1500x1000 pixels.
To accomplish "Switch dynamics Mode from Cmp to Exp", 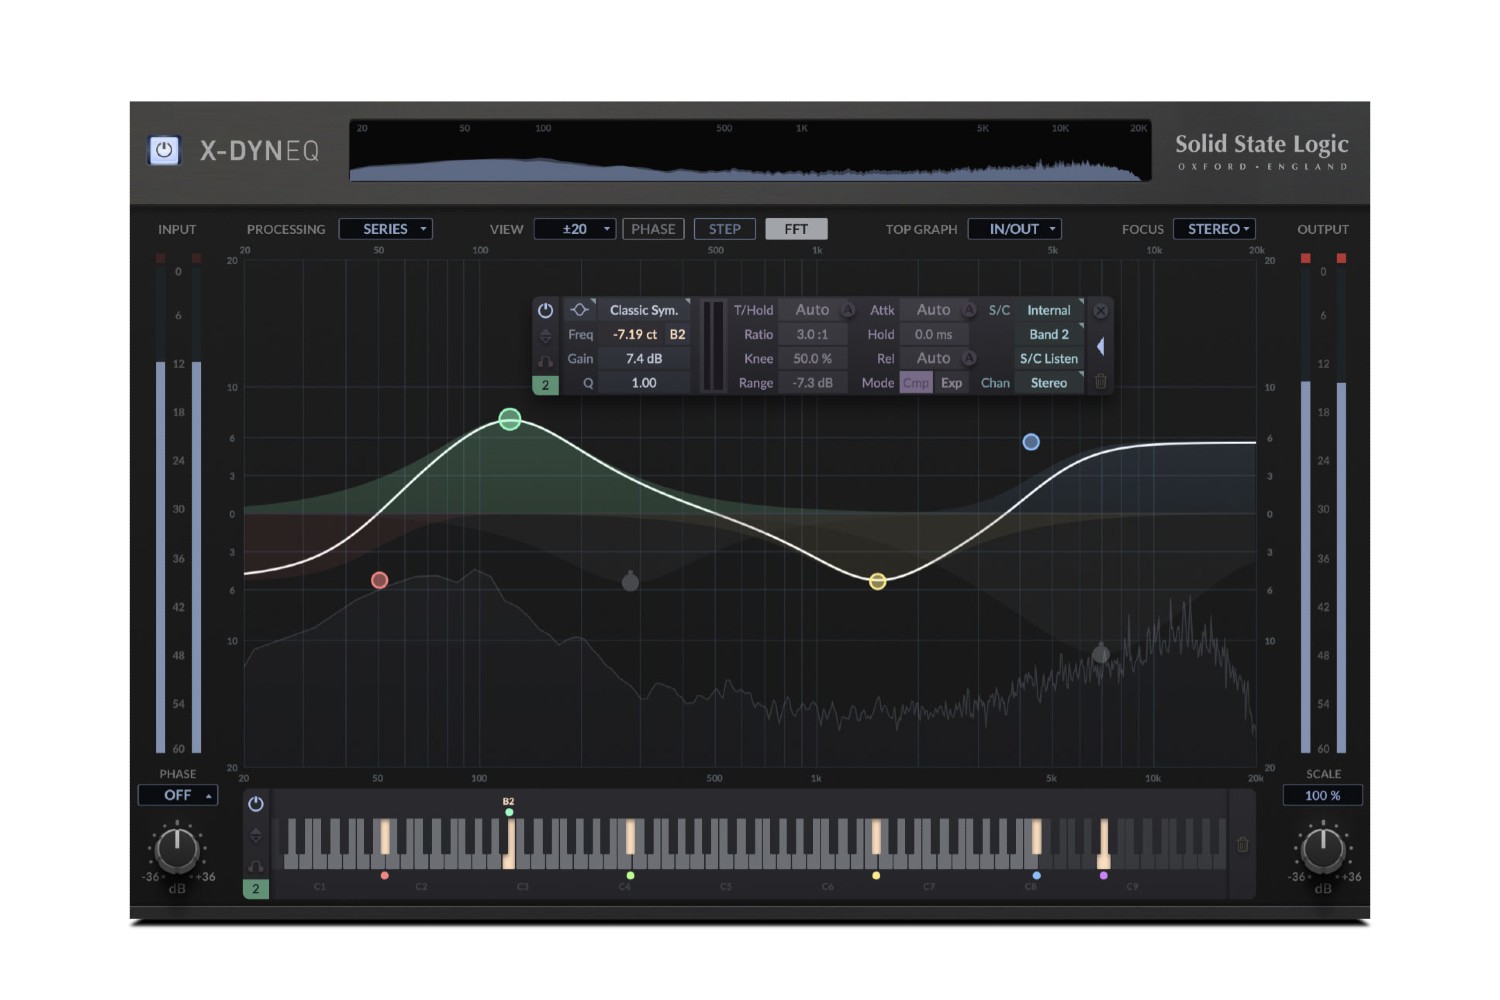I will [x=951, y=382].
